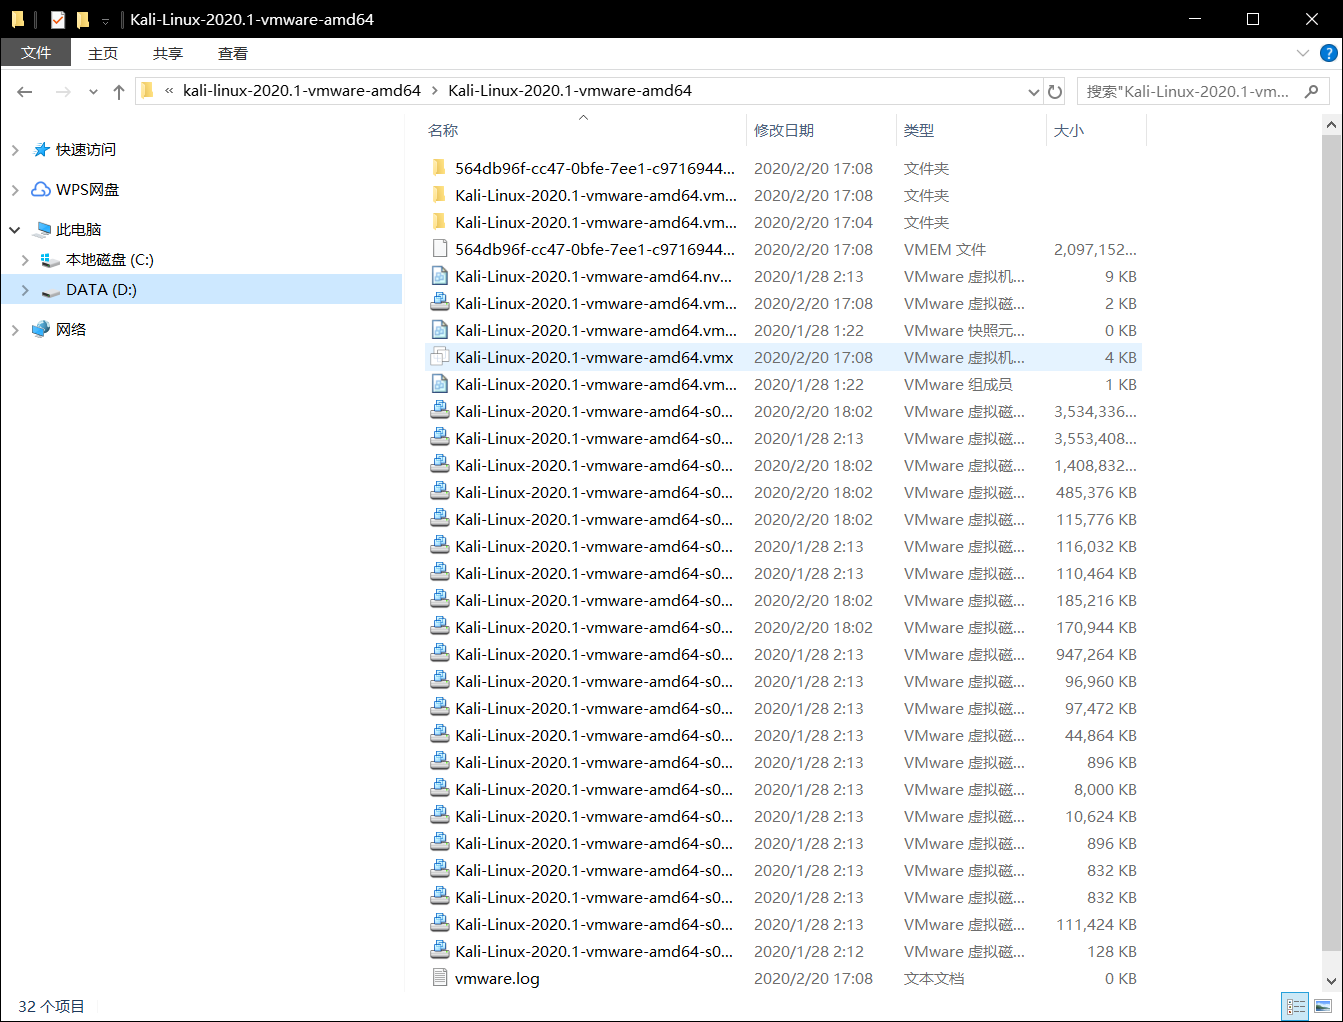Collapse the 此电脑 tree node
The width and height of the screenshot is (1343, 1022).
[15, 230]
